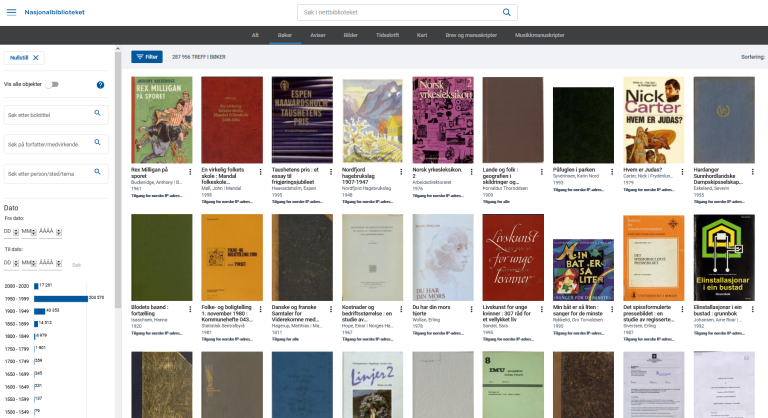The width and height of the screenshot is (768, 418).
Task: Open options menu for Kostnader og bedriftsstørrelse
Action: point(401,309)
